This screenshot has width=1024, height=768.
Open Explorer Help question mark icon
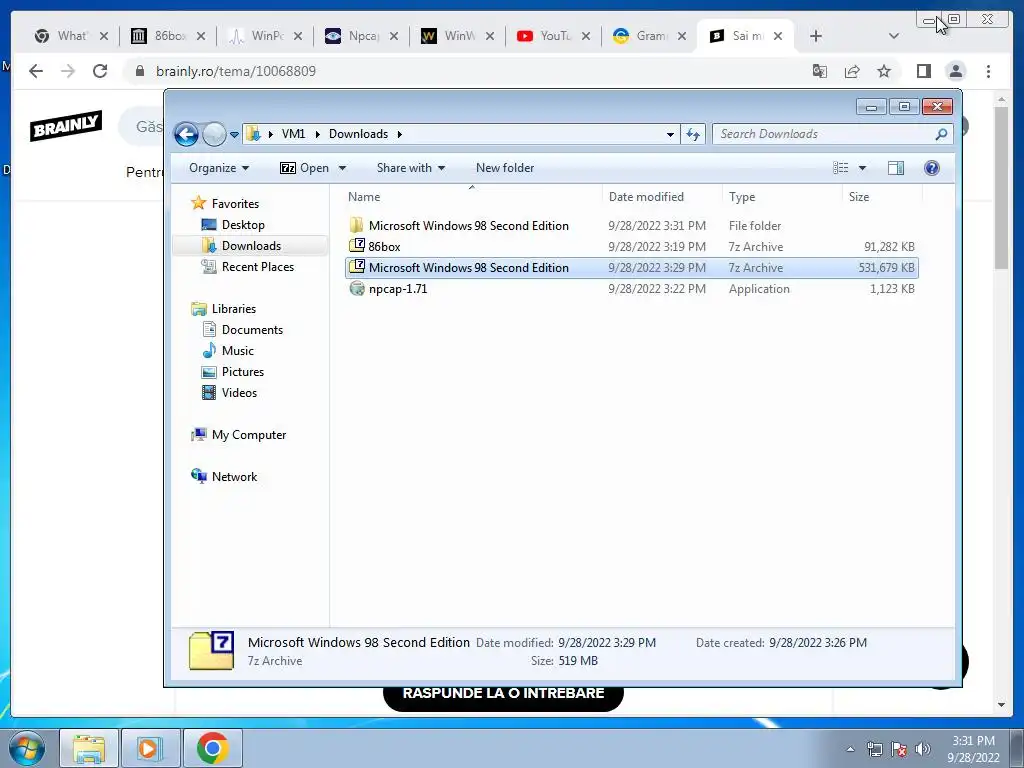[932, 168]
